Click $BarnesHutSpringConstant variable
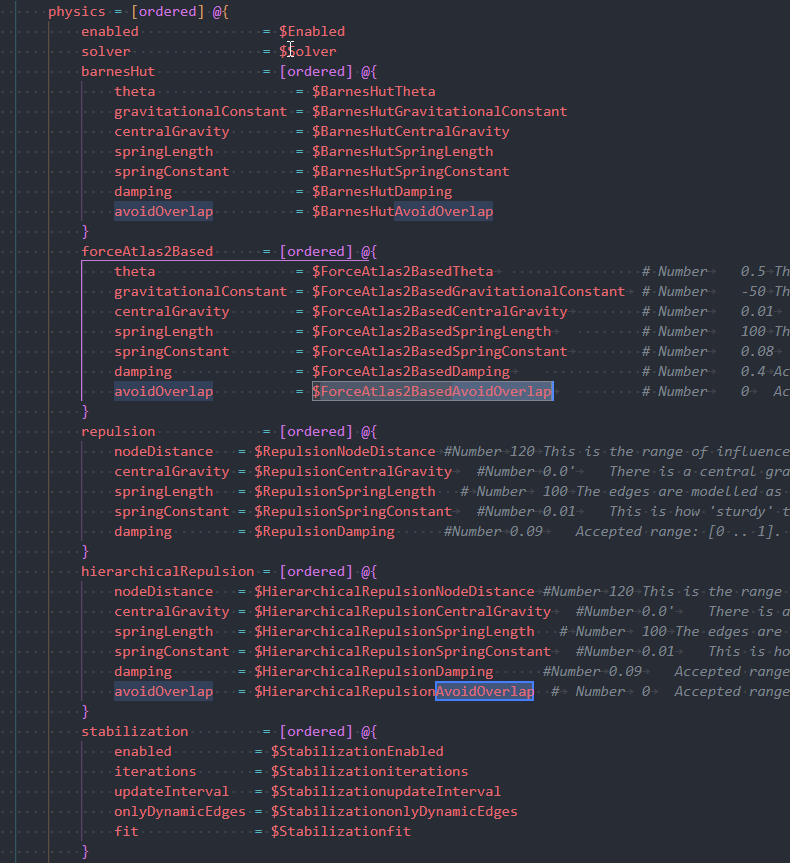 [x=411, y=171]
